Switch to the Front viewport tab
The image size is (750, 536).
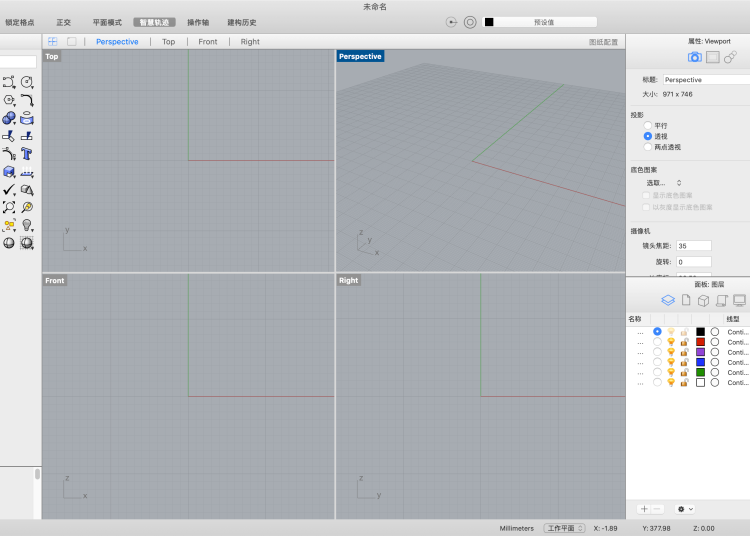[x=207, y=42]
